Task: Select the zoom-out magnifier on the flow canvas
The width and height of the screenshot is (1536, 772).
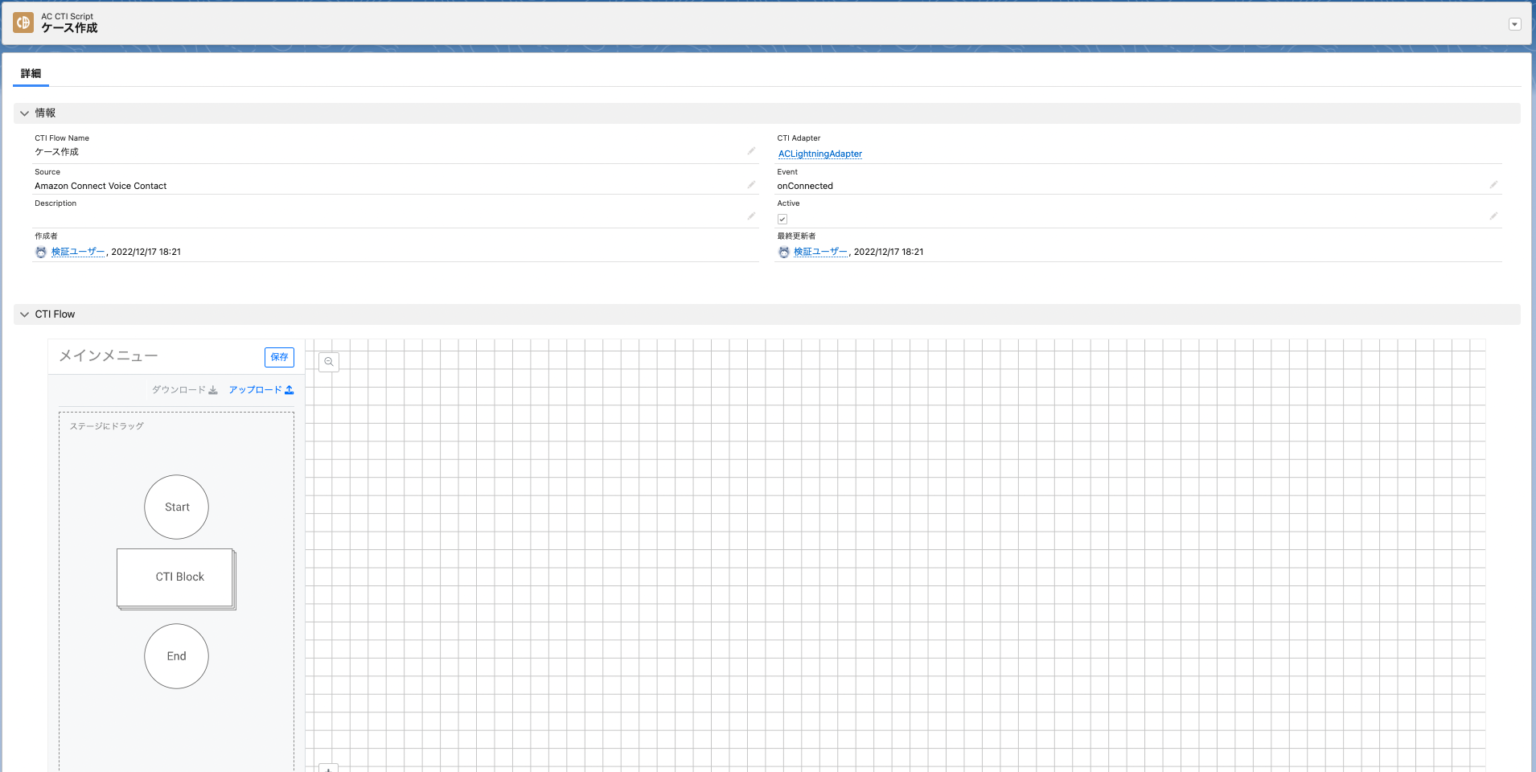Action: (x=329, y=361)
